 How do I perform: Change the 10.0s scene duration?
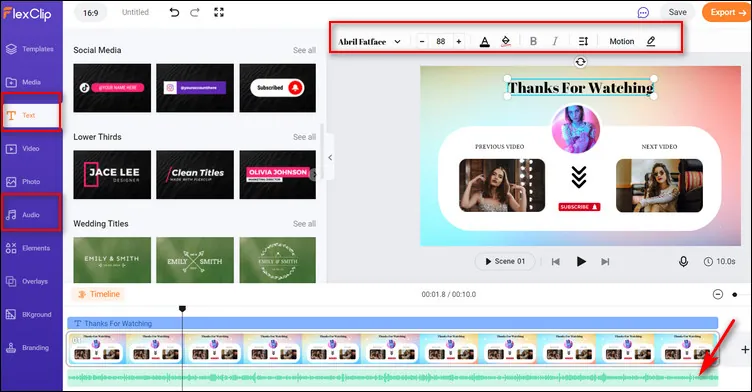(x=719, y=261)
